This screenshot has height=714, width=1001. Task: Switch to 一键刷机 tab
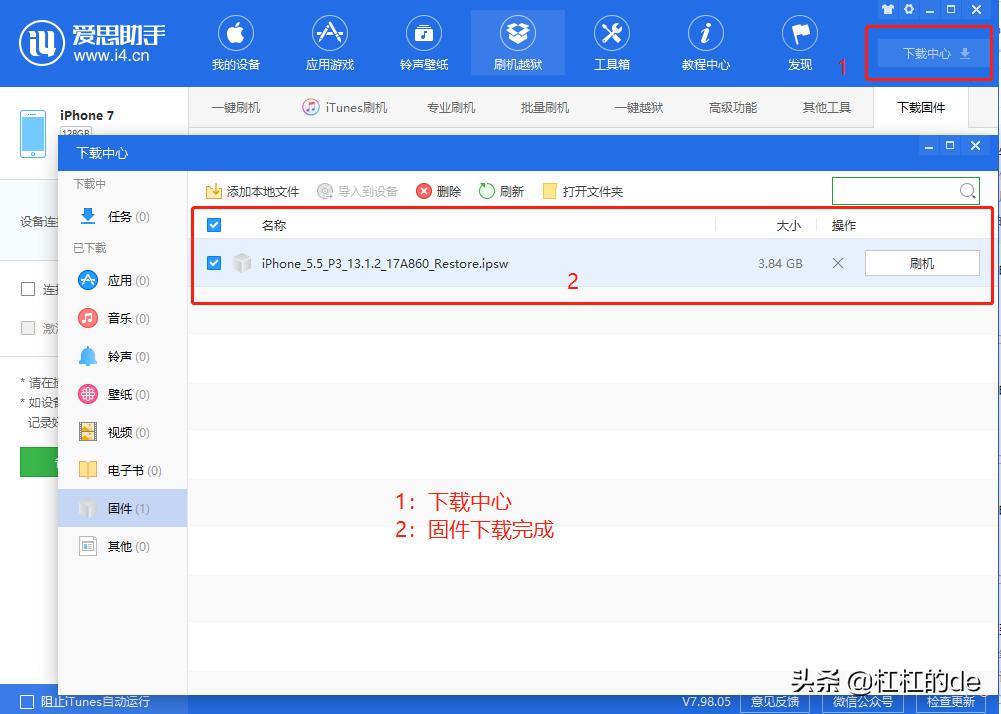tap(236, 107)
